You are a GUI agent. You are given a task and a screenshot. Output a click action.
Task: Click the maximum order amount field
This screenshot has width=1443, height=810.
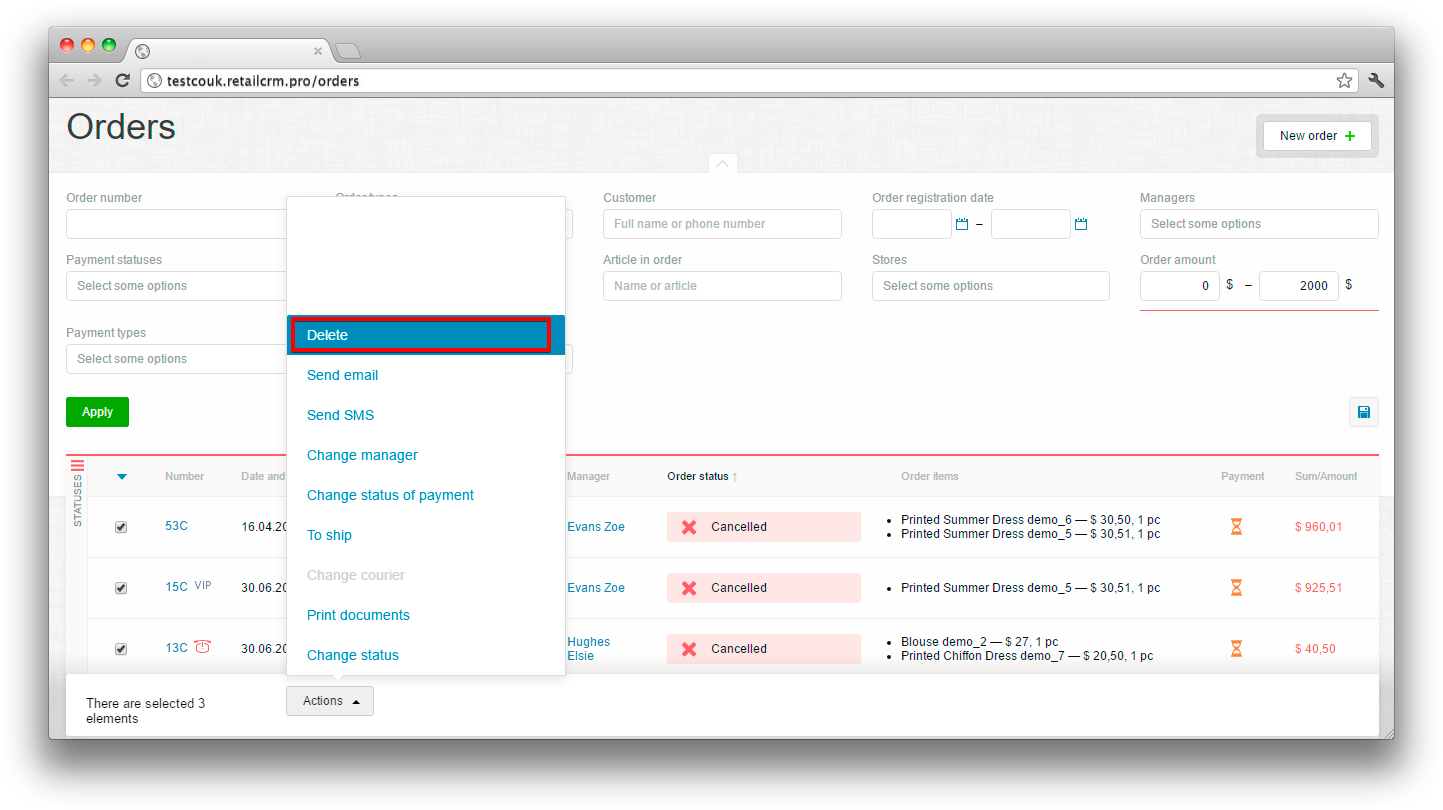[1299, 286]
